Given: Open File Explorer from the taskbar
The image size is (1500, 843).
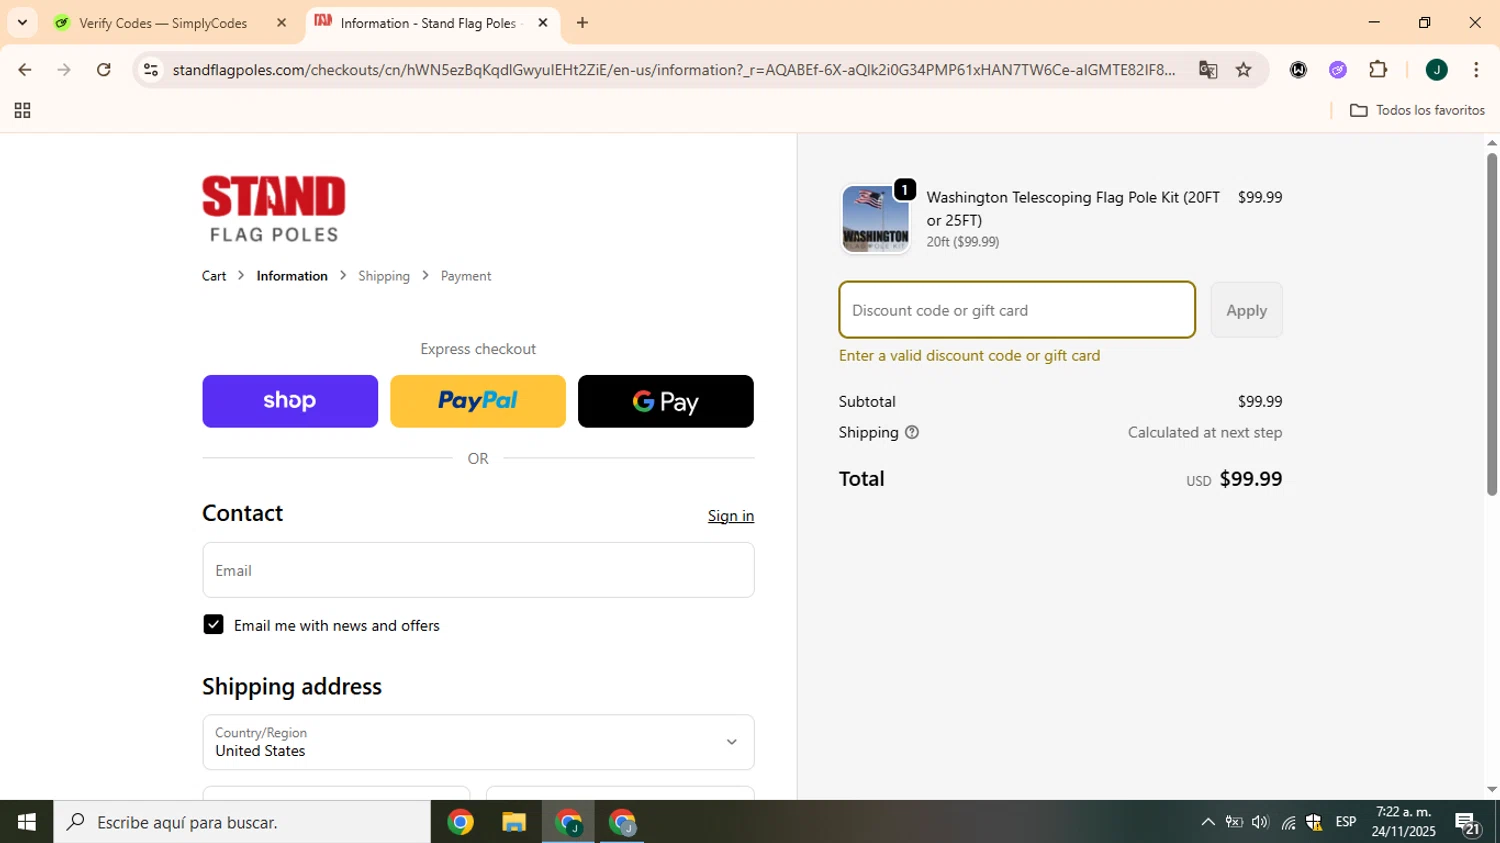Looking at the screenshot, I should (514, 822).
